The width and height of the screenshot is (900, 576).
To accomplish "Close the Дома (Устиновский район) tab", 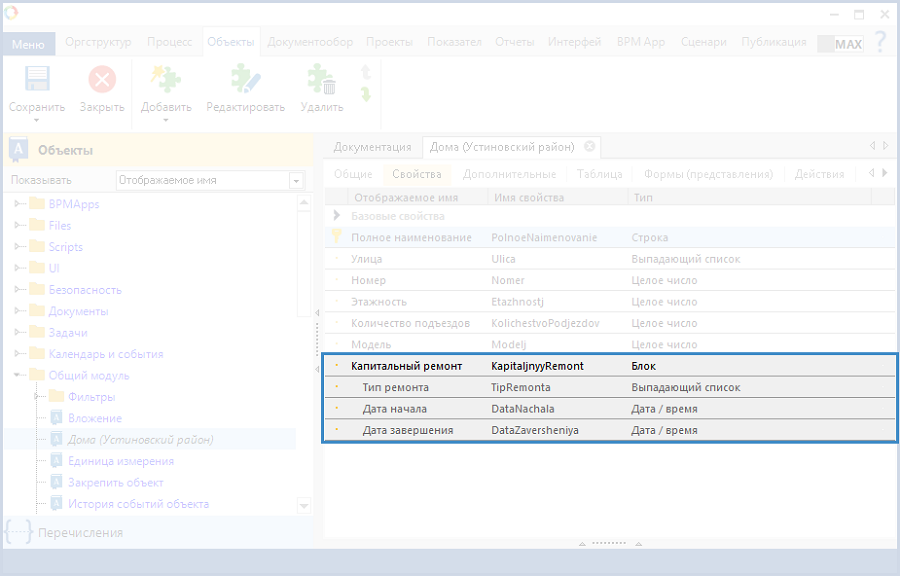I will [590, 147].
